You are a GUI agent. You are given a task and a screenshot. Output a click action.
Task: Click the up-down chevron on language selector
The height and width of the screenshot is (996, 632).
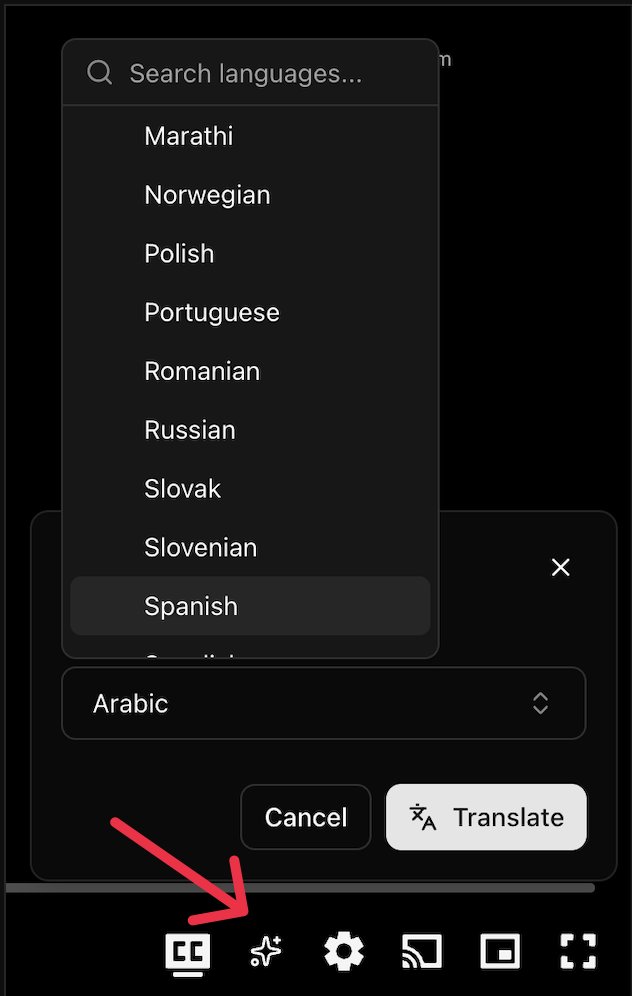point(540,703)
